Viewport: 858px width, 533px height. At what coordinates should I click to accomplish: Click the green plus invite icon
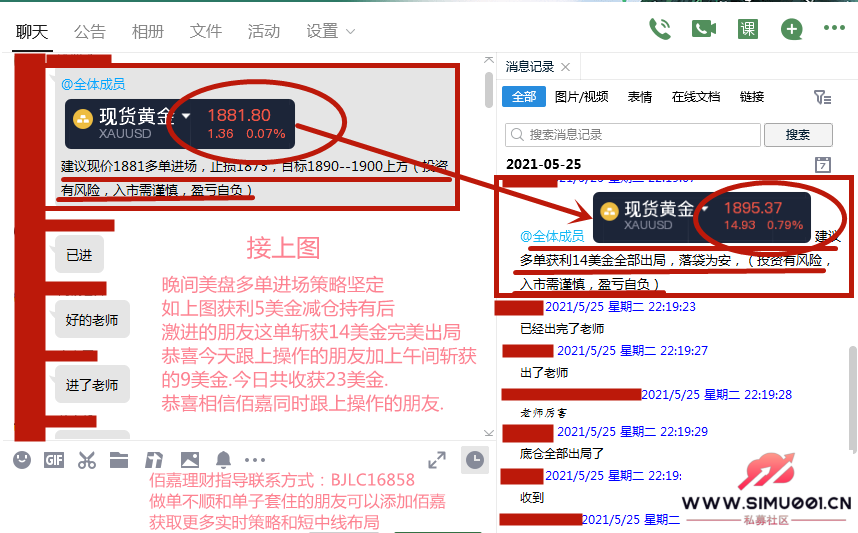tap(791, 29)
